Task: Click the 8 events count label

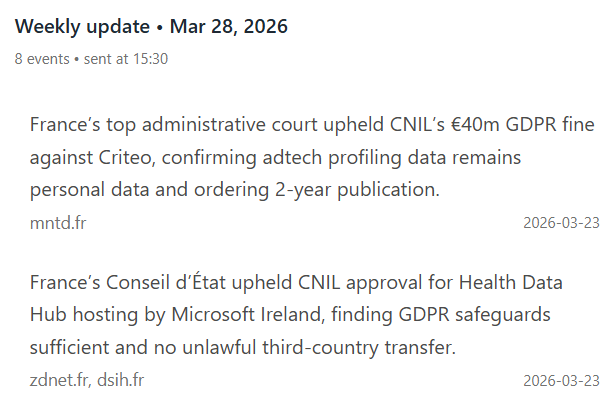Action: pyautogui.click(x=41, y=59)
